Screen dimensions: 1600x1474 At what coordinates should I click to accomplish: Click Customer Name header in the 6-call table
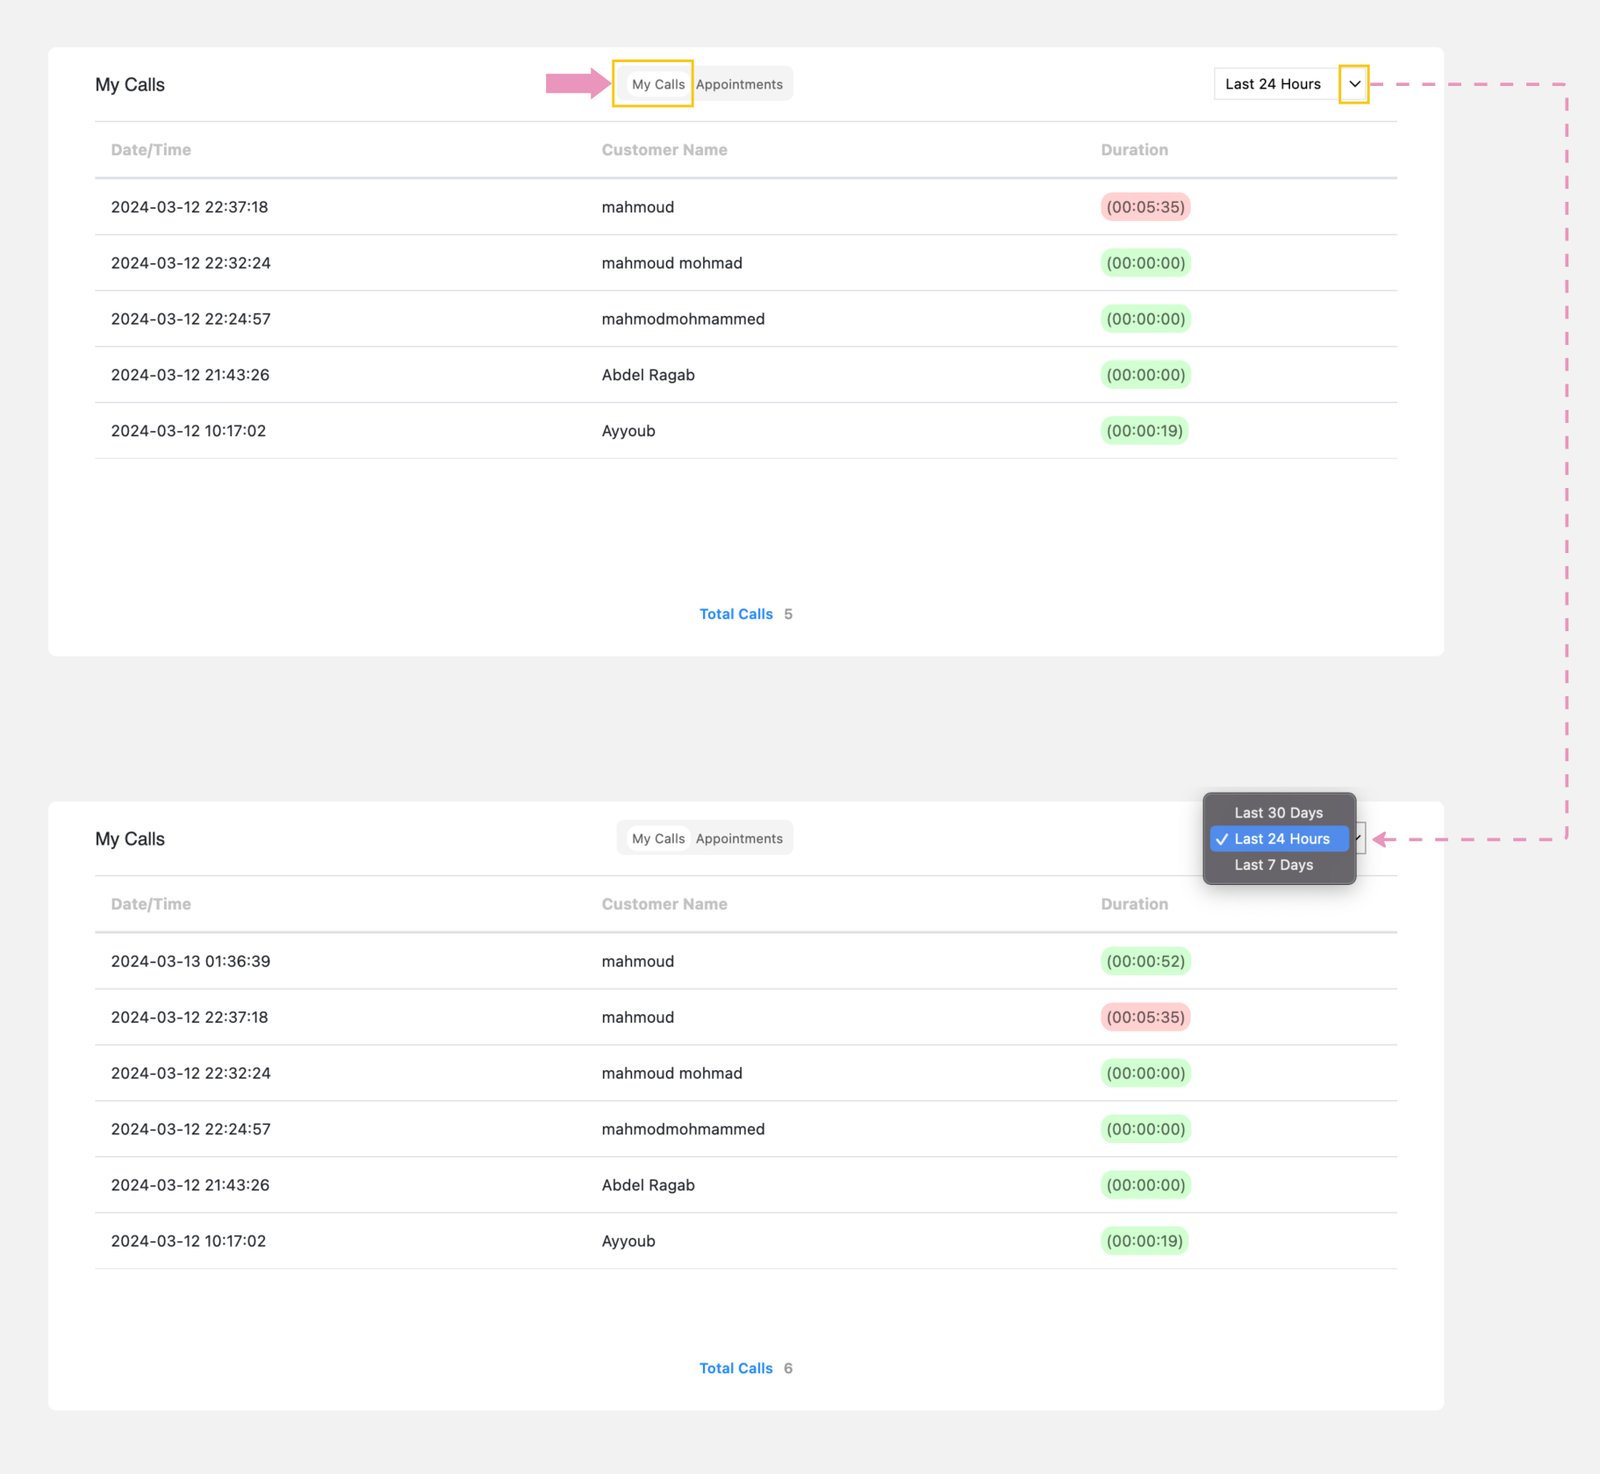[x=664, y=904]
